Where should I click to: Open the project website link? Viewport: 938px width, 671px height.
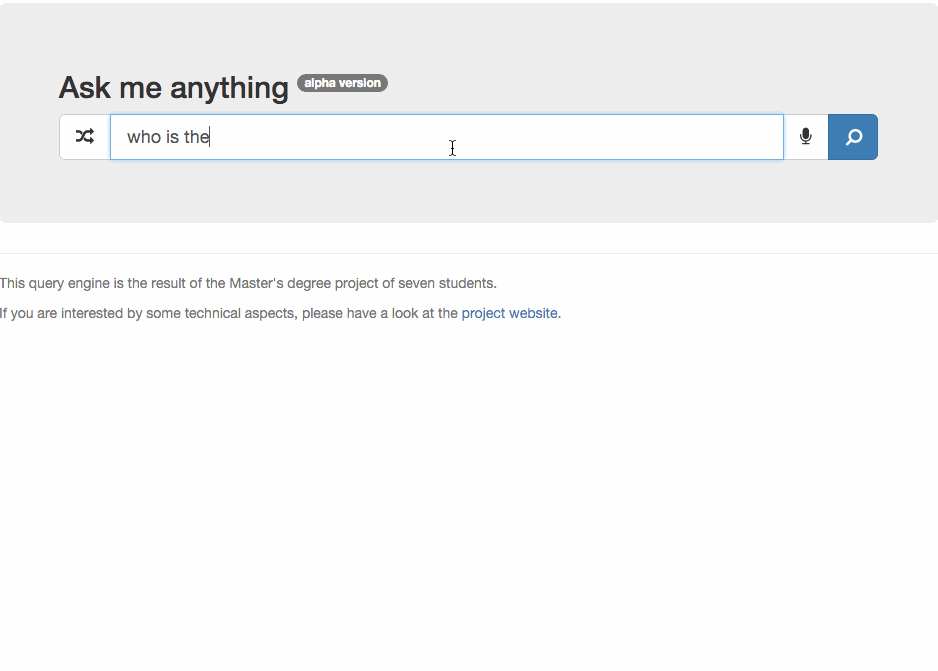(510, 313)
